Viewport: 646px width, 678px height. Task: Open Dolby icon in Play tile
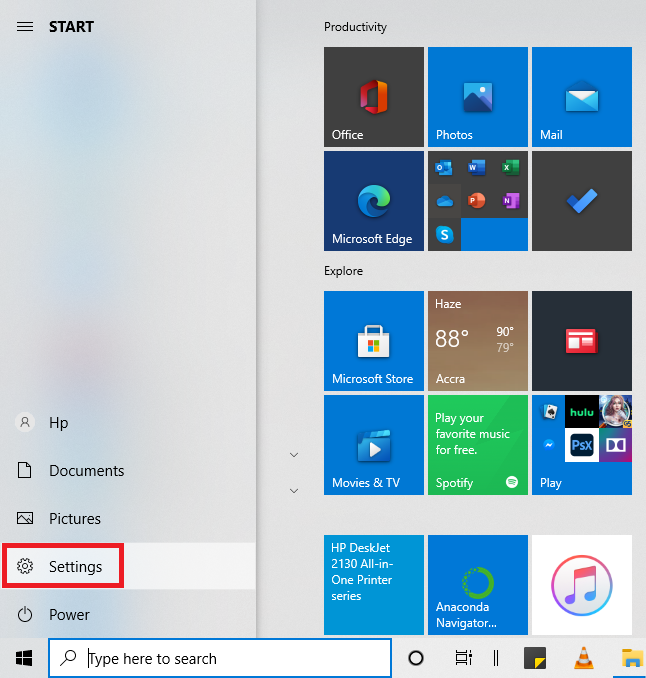[615, 445]
